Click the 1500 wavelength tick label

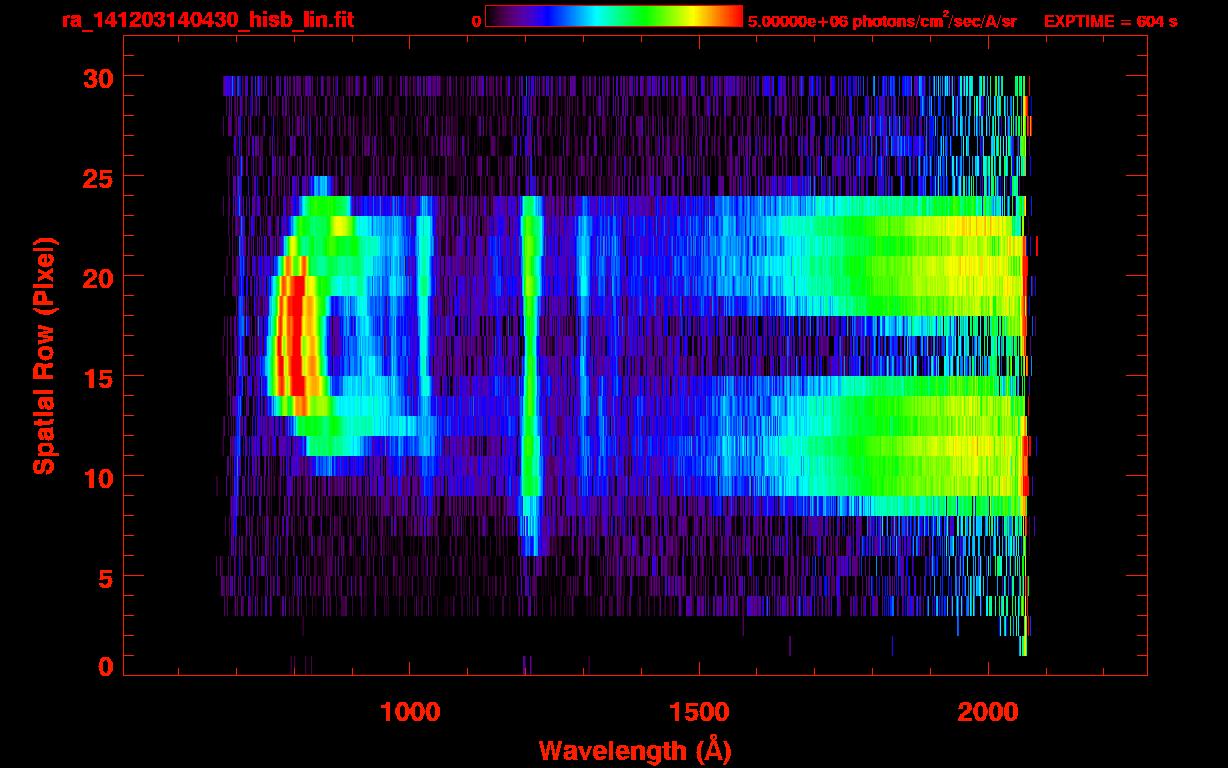pos(699,712)
